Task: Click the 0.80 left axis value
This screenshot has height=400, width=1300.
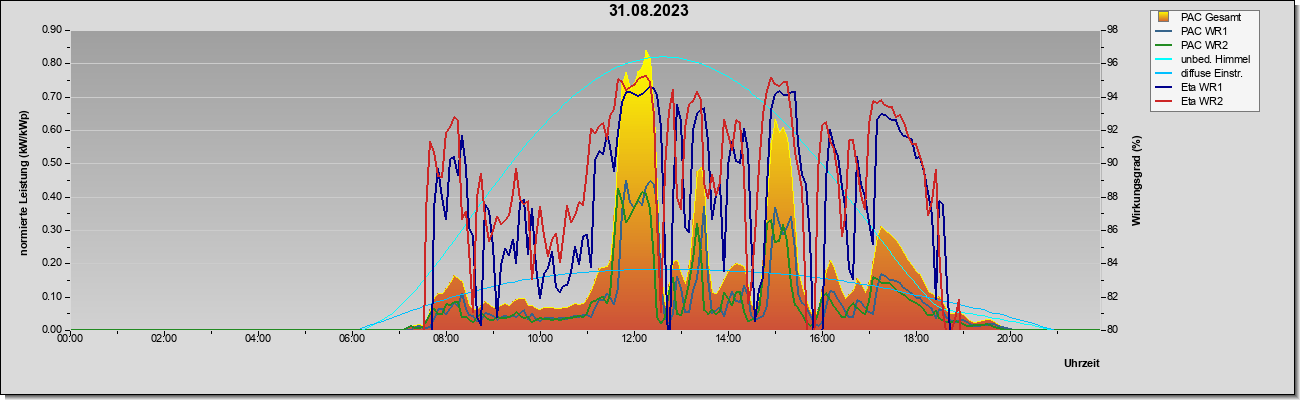Action: 53,63
